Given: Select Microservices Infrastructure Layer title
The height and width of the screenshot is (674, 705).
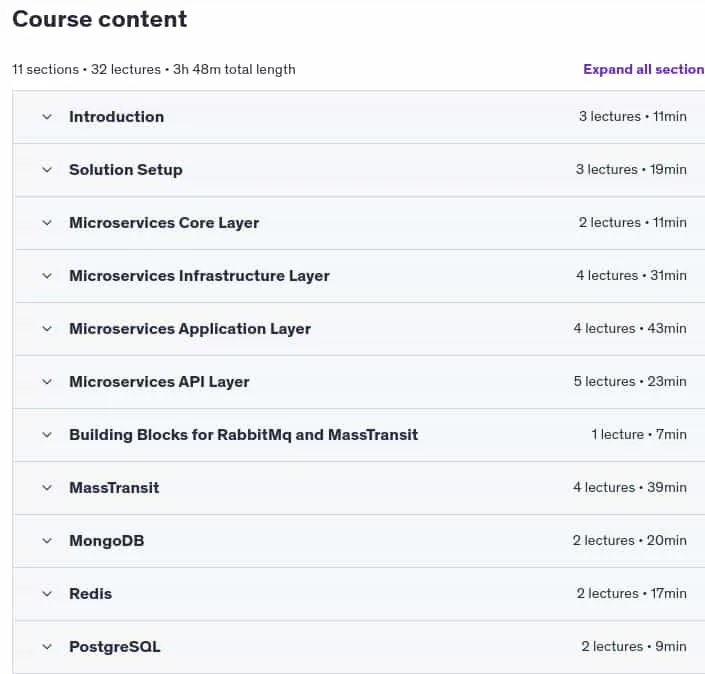Looking at the screenshot, I should [x=199, y=276].
